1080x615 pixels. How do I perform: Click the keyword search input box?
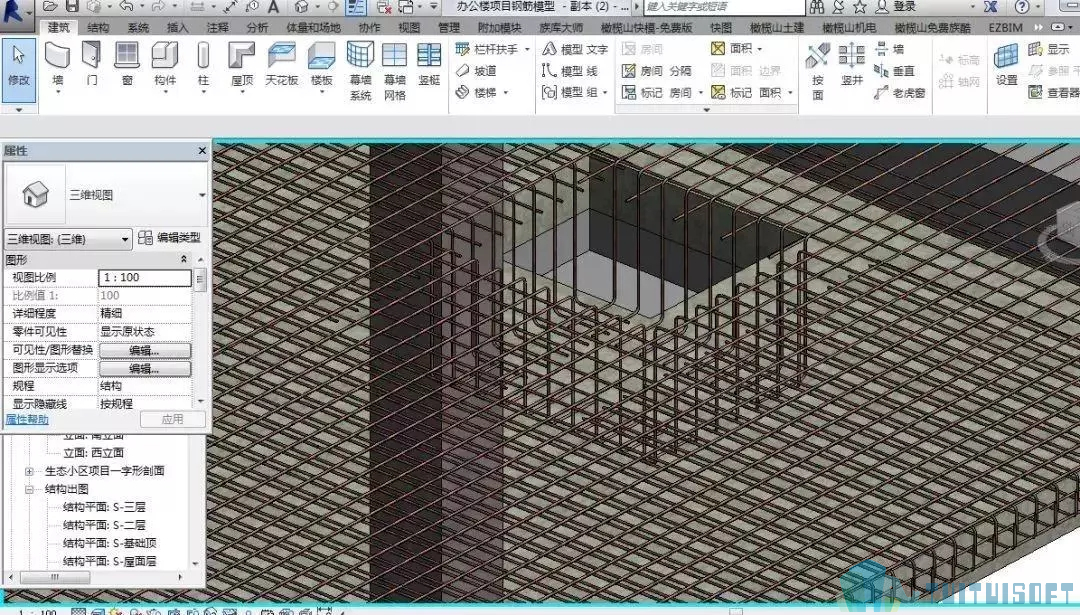click(x=724, y=7)
